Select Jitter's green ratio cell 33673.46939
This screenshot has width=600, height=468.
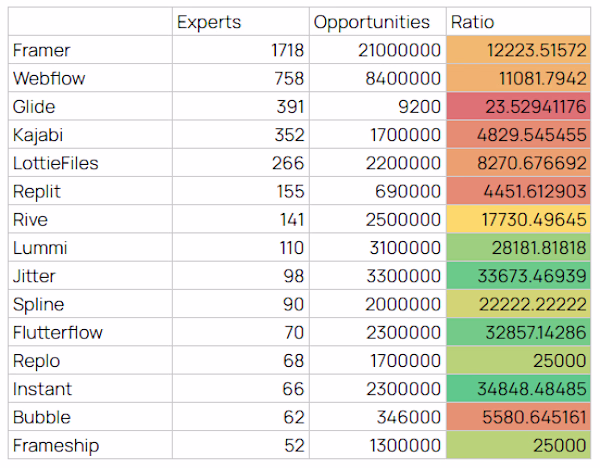point(520,276)
